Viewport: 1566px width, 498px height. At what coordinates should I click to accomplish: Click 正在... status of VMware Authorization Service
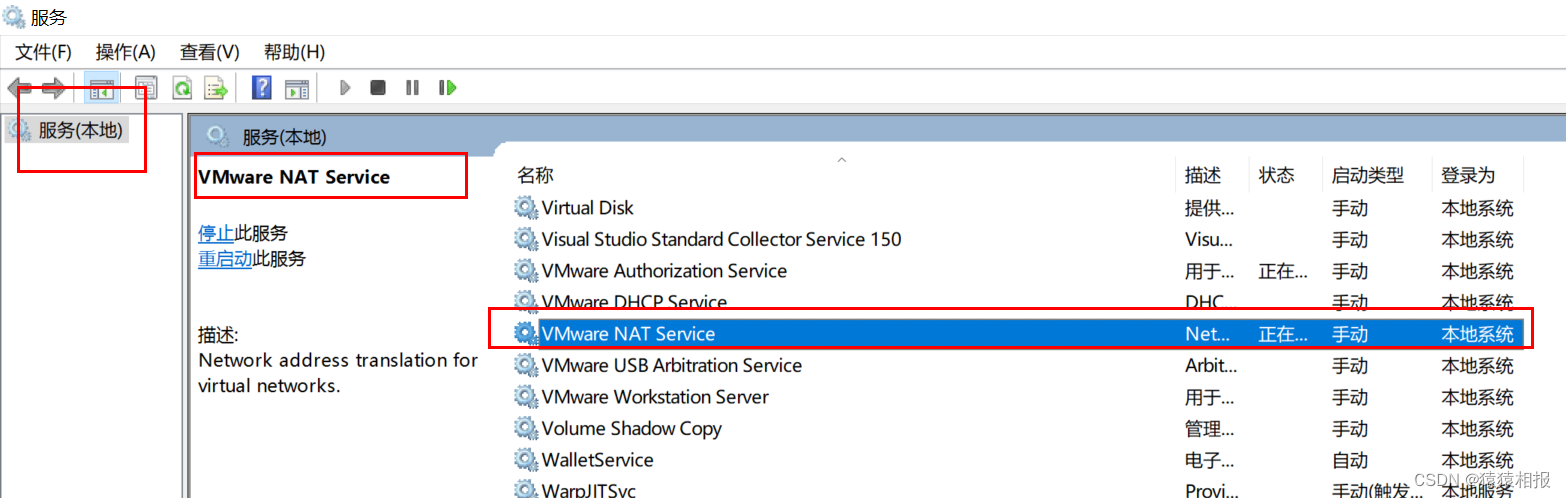tap(1283, 271)
